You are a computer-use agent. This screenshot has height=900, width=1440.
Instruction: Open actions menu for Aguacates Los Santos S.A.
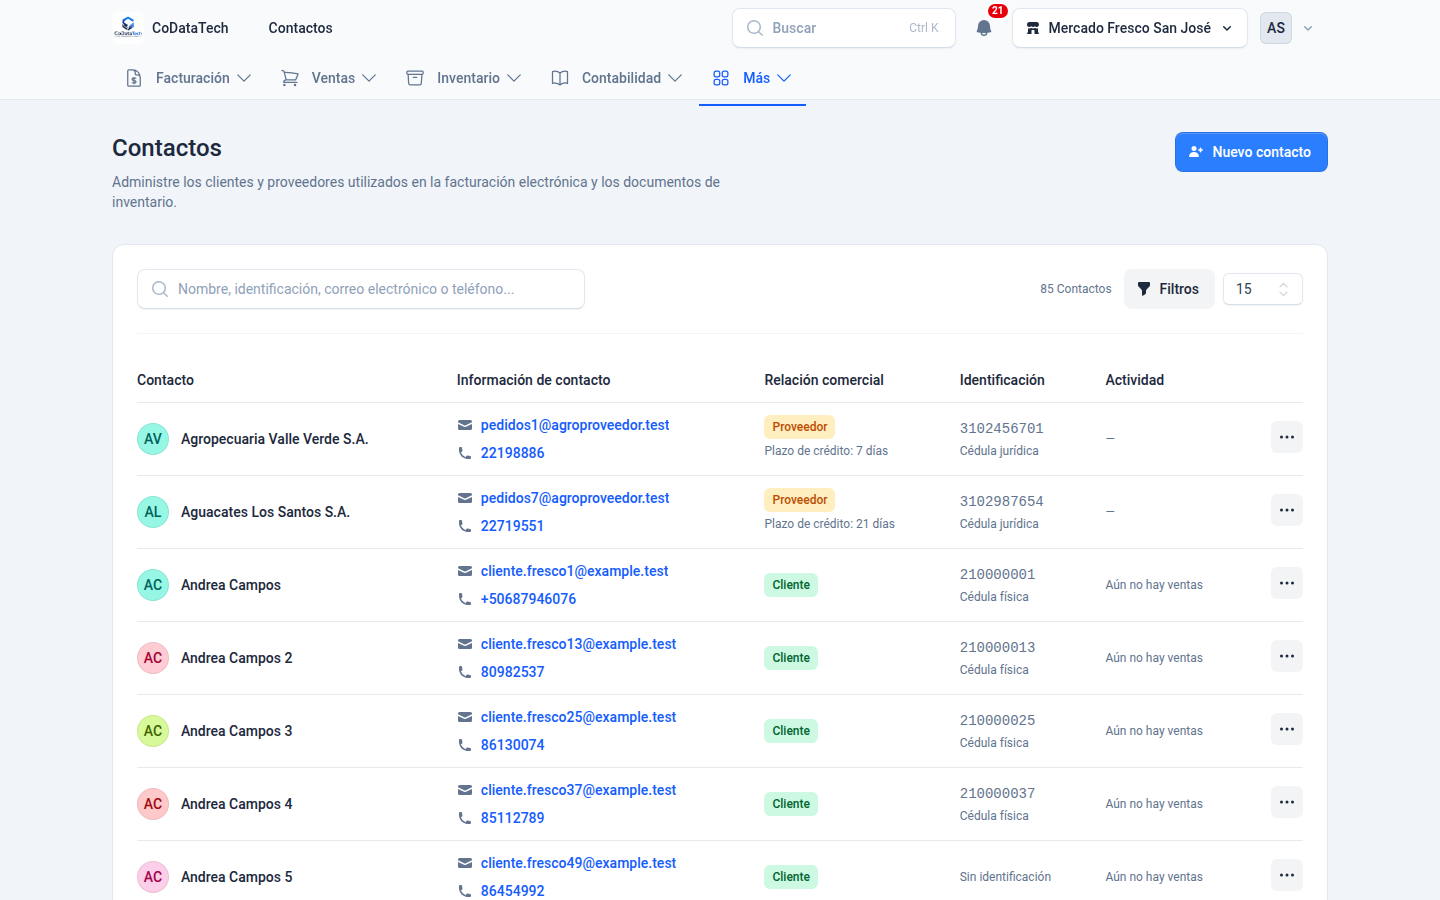pyautogui.click(x=1287, y=510)
